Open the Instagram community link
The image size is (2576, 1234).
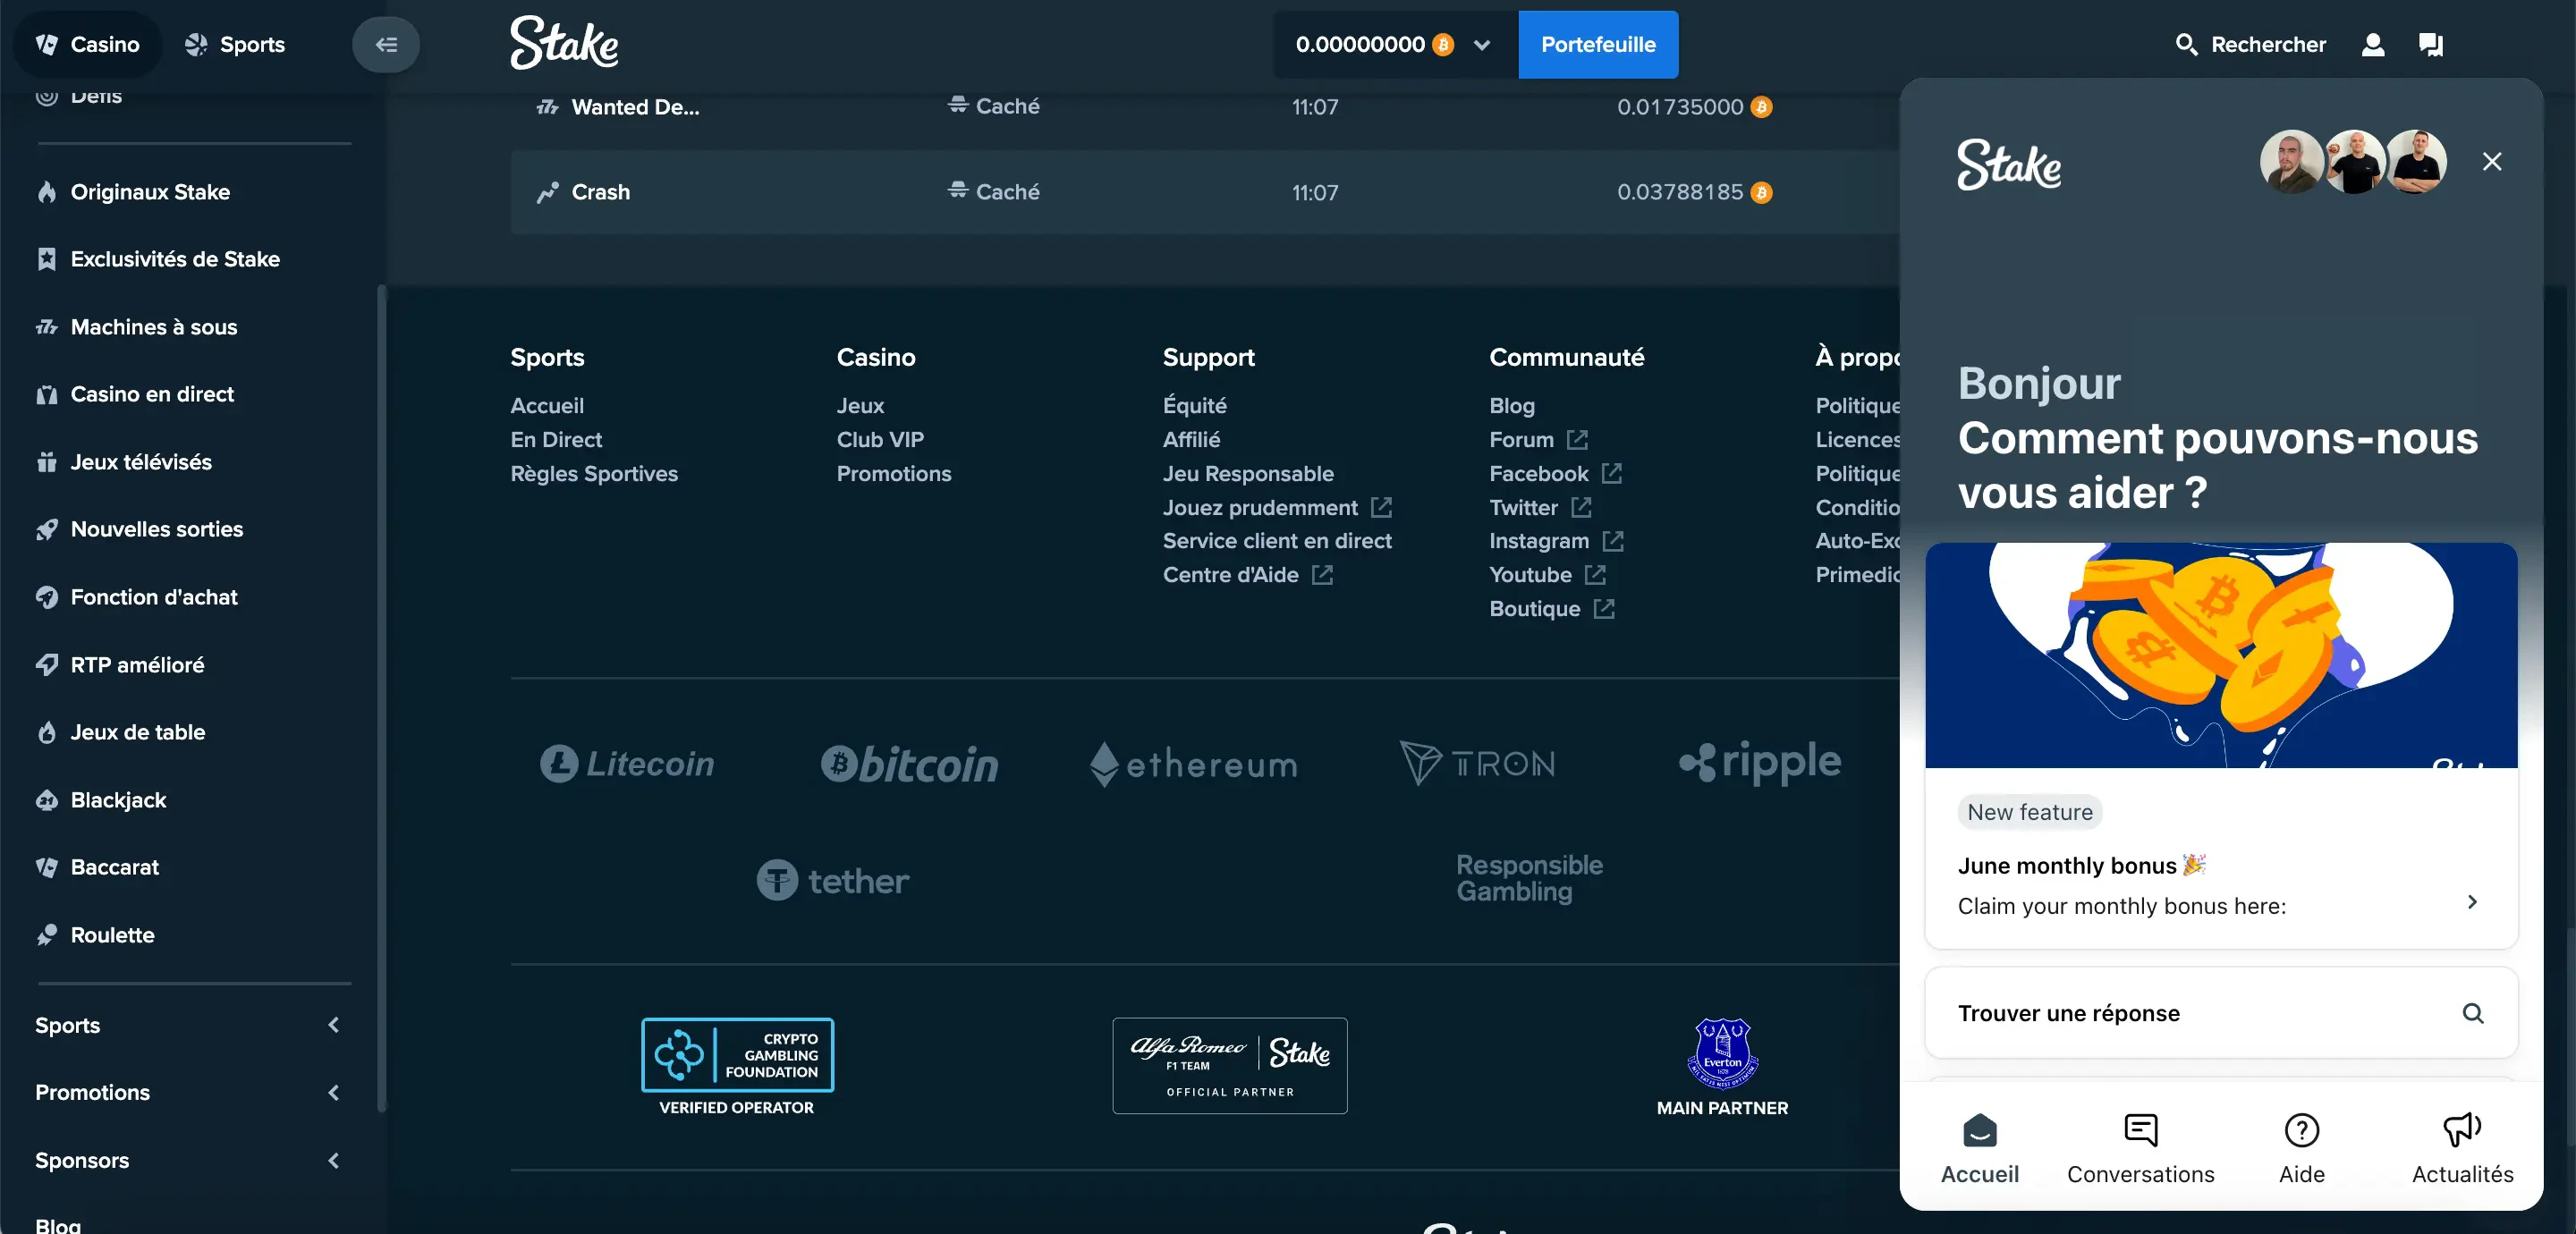point(1555,541)
